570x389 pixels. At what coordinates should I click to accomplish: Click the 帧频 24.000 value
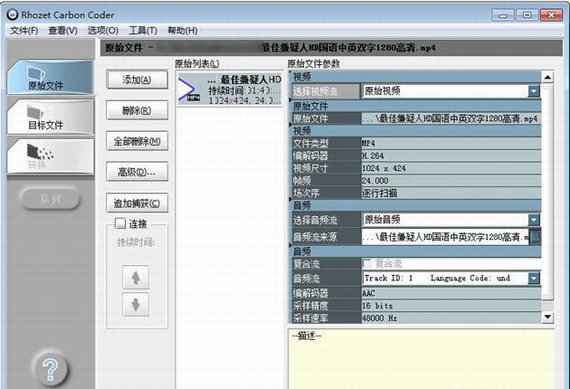(451, 180)
